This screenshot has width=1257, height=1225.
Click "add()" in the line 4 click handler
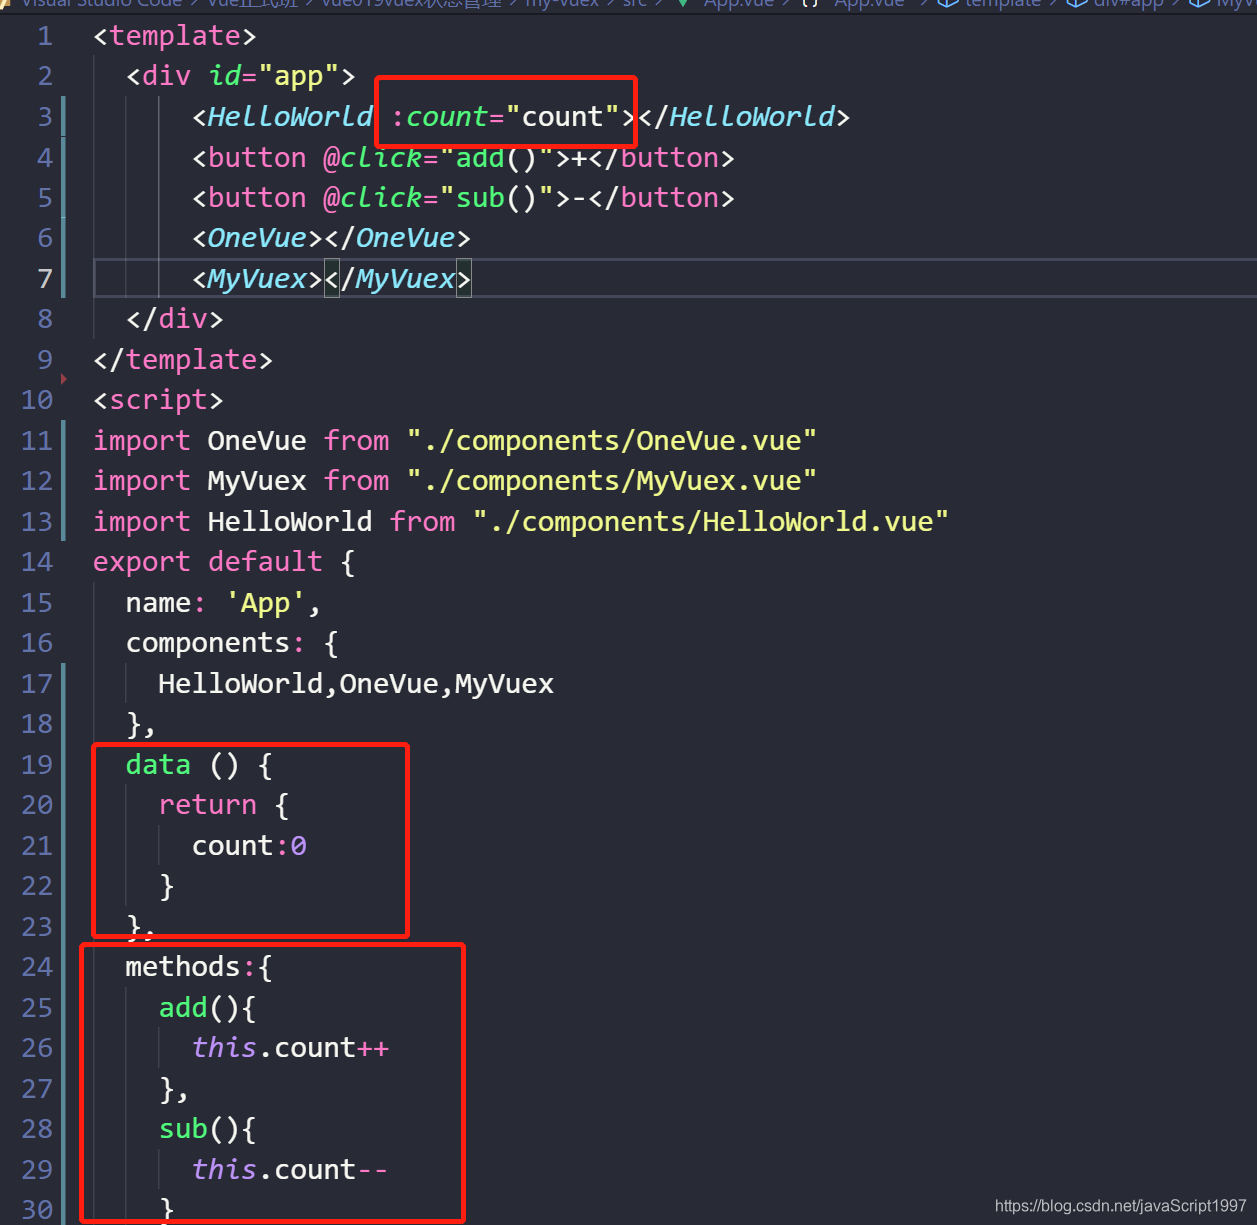pos(497,158)
